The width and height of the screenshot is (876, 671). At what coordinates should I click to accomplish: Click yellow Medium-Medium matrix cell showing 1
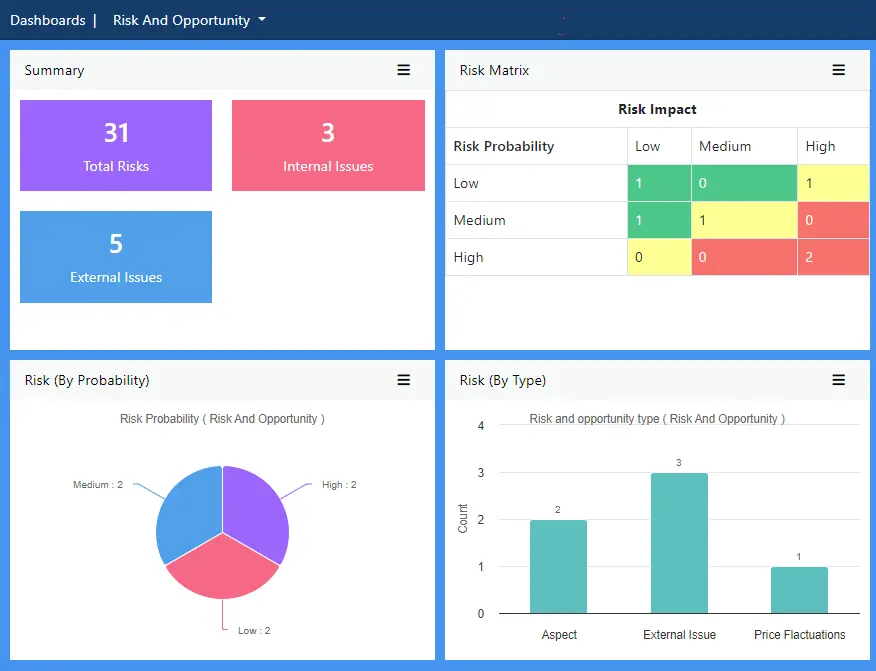coord(744,220)
